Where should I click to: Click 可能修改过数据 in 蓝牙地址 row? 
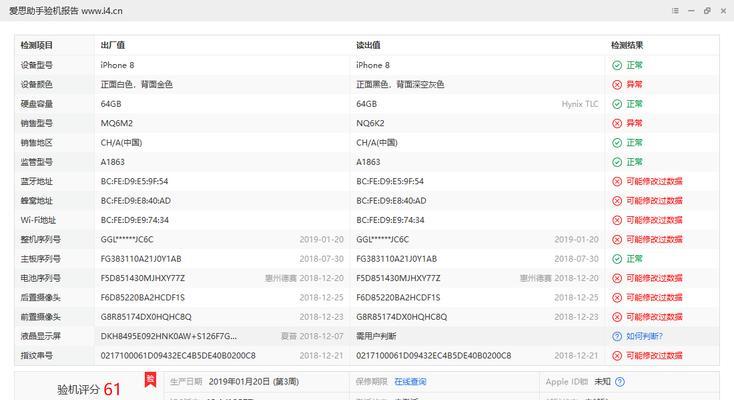click(654, 182)
